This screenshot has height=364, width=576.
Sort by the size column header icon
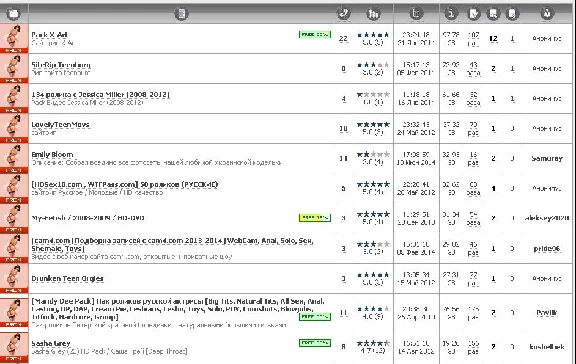(x=451, y=14)
